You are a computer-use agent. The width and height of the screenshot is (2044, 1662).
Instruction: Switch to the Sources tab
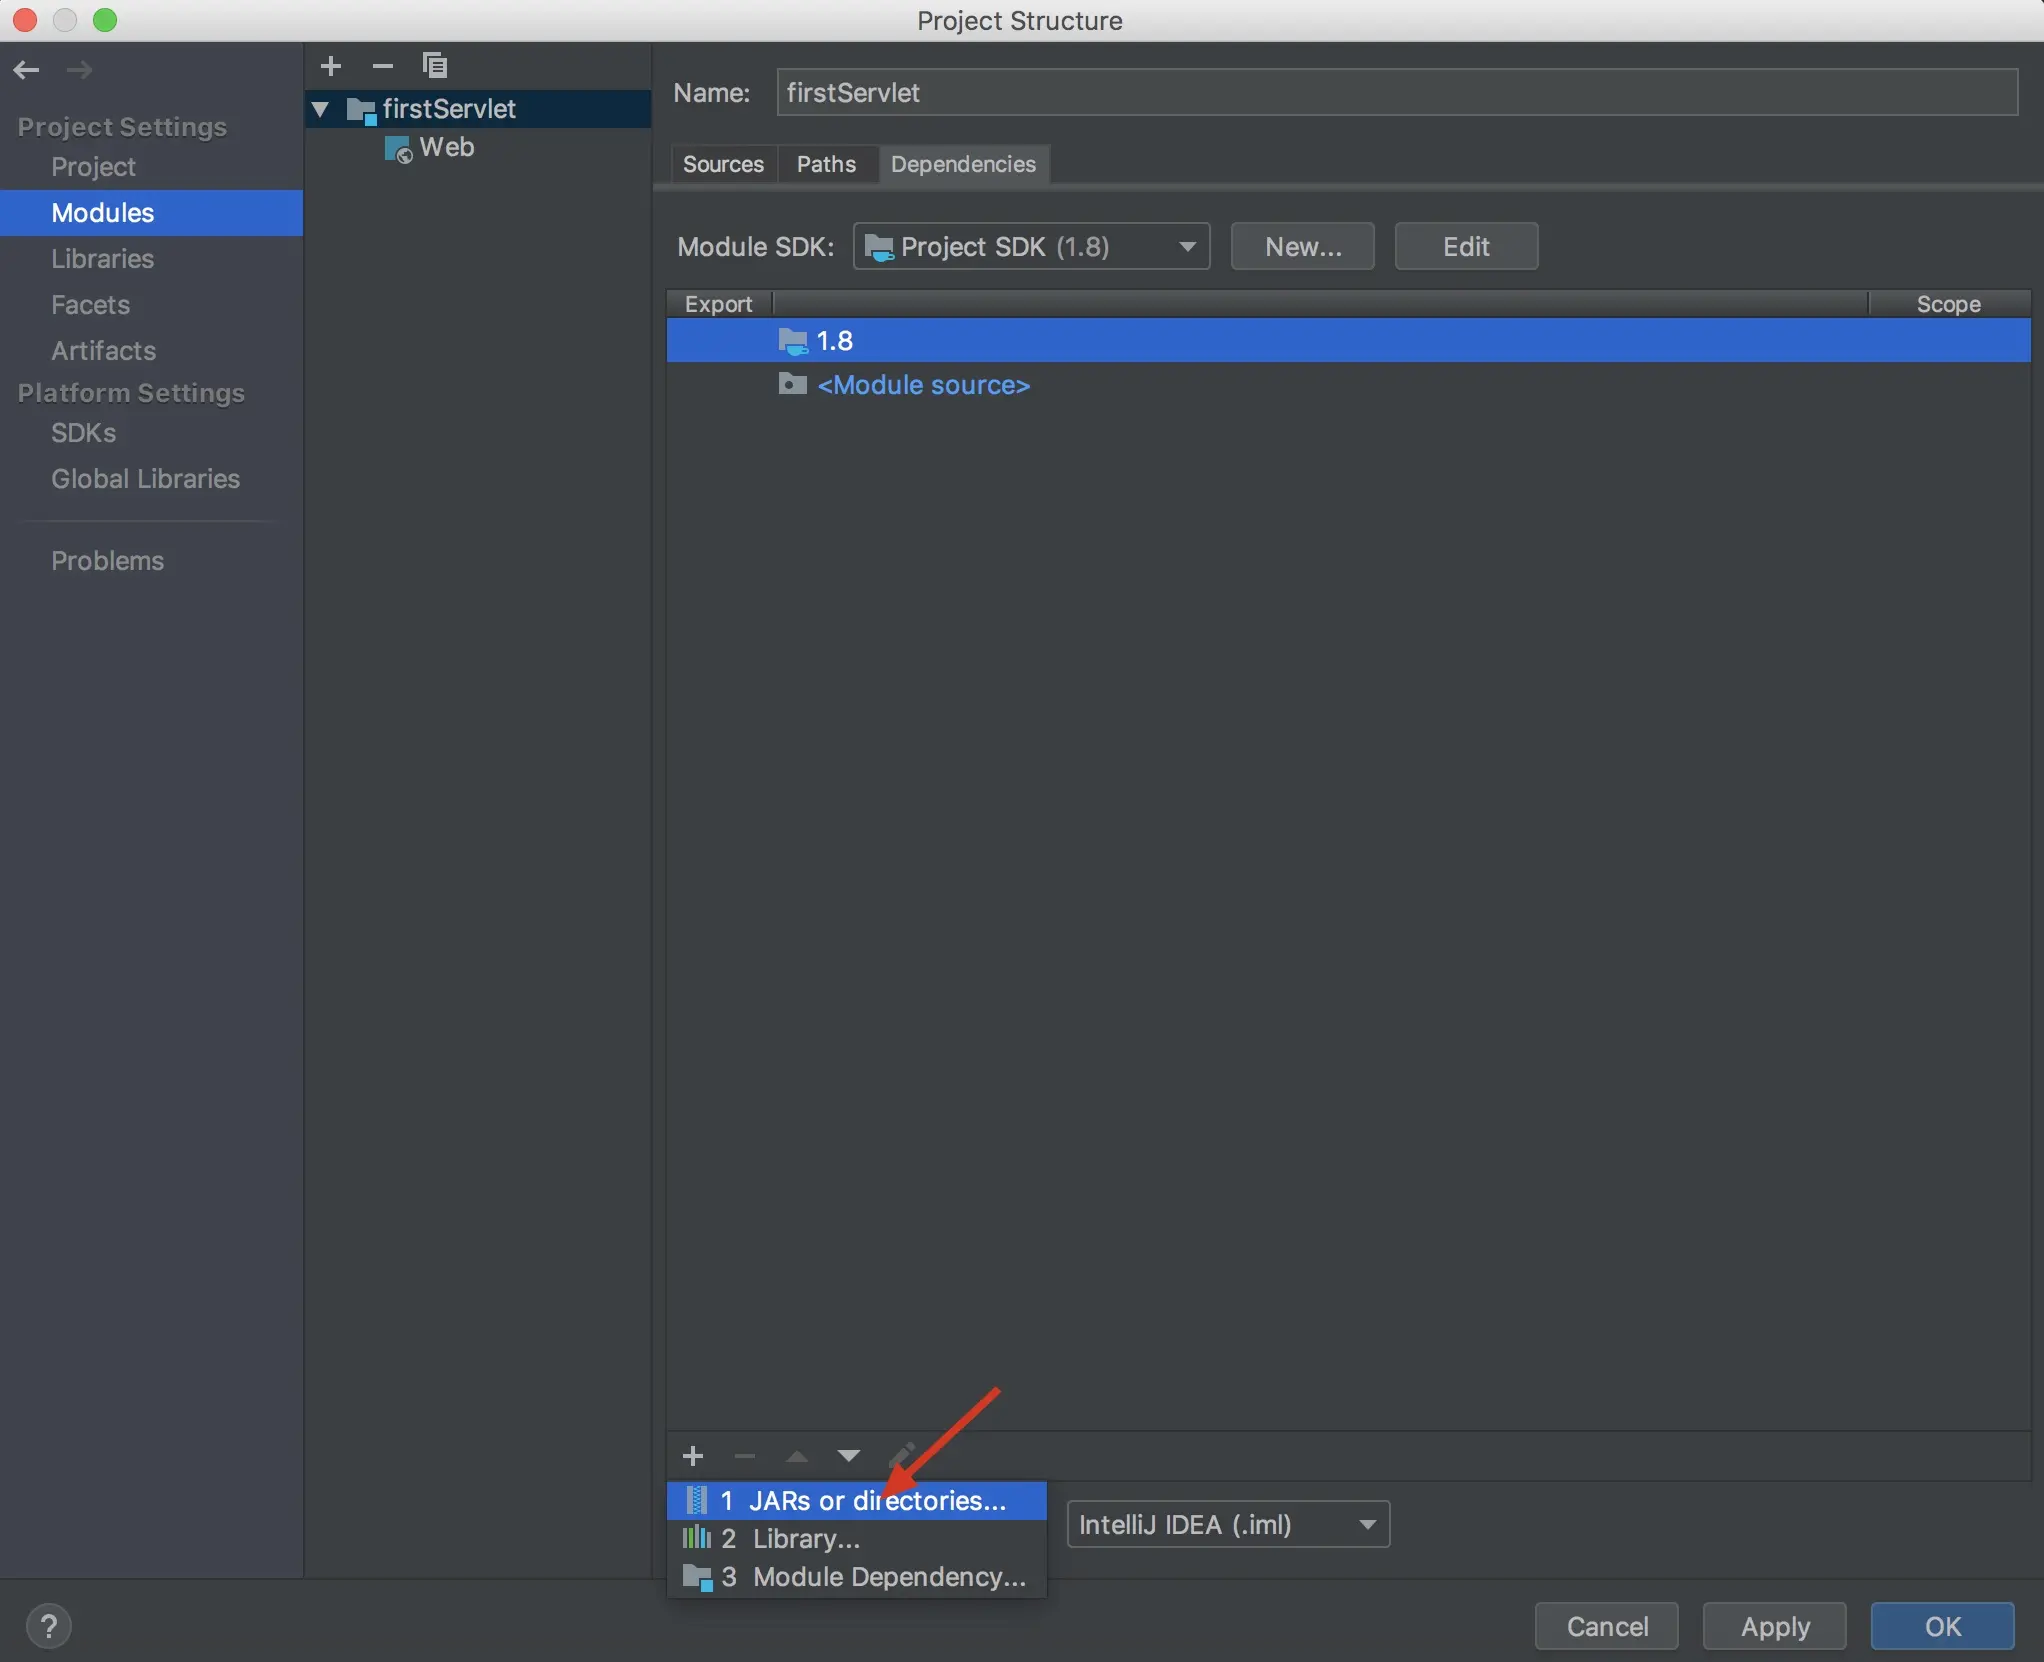[x=722, y=164]
